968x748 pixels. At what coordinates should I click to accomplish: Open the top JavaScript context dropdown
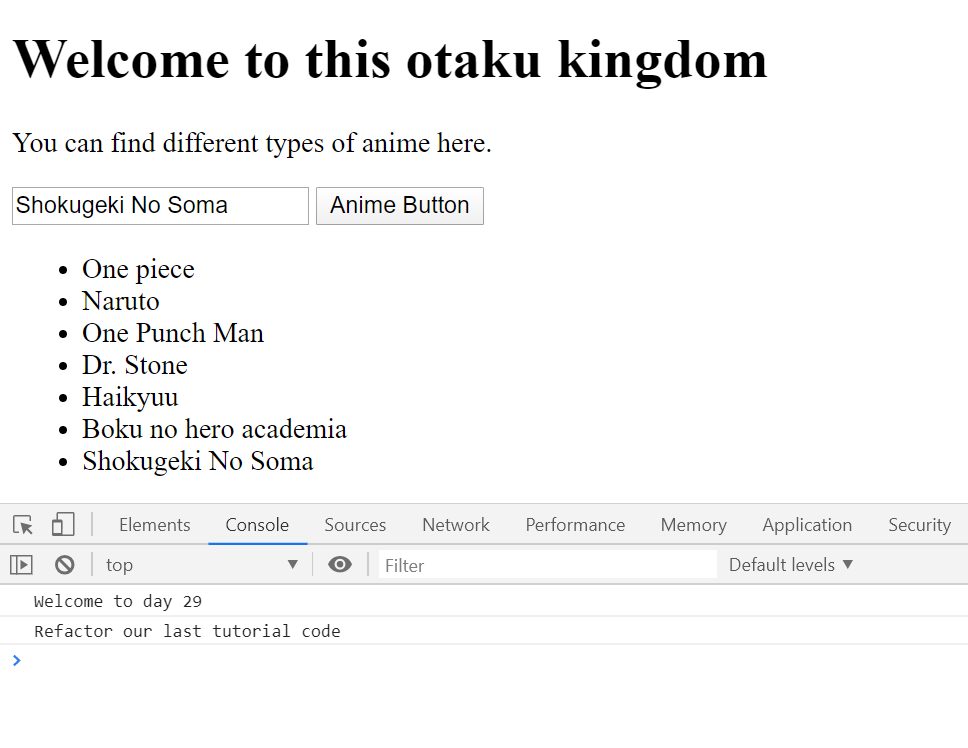point(202,565)
